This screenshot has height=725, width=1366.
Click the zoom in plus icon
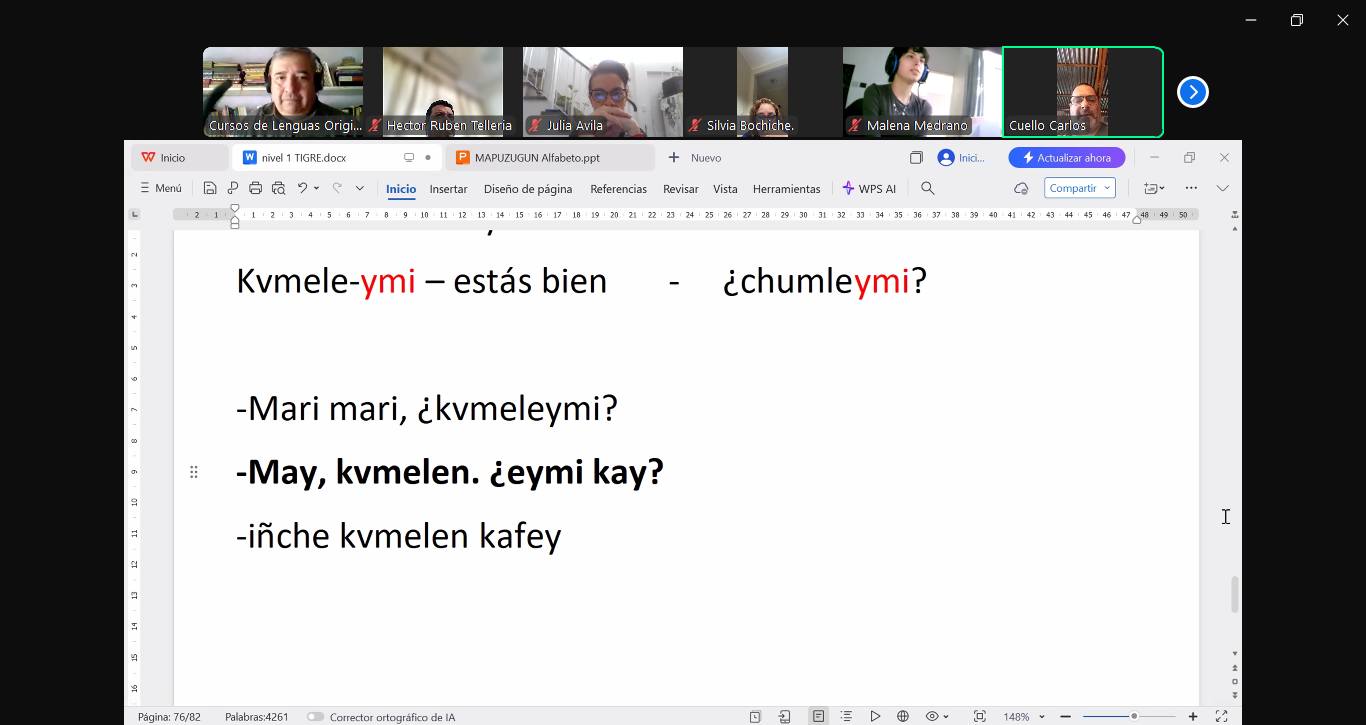(x=1193, y=716)
